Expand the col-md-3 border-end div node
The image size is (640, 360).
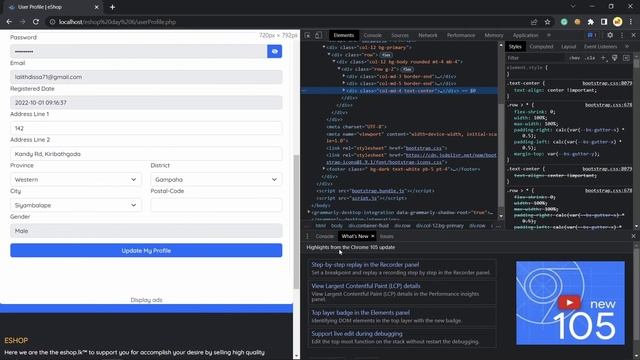pos(344,76)
